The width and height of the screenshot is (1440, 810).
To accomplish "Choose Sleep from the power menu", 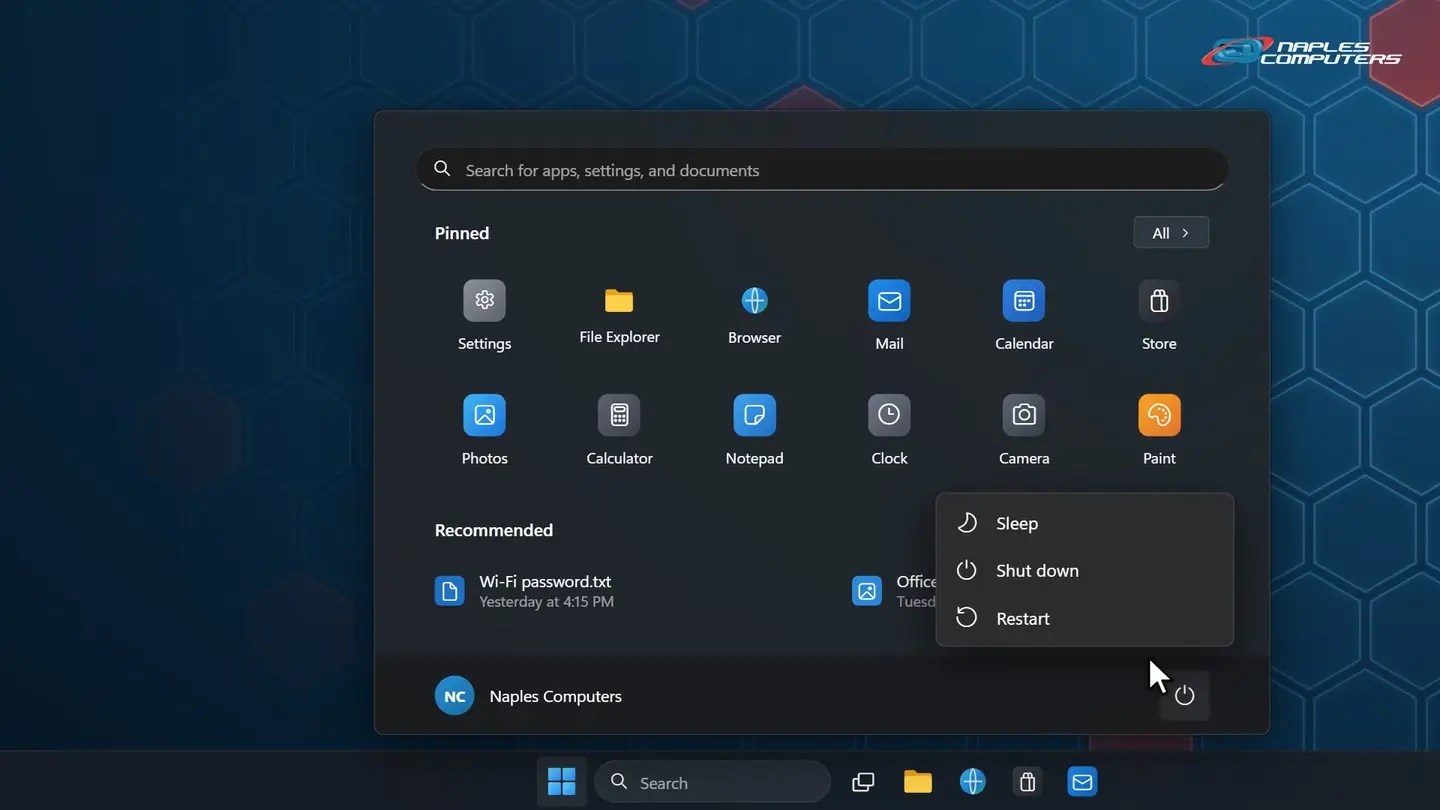I will click(1085, 523).
